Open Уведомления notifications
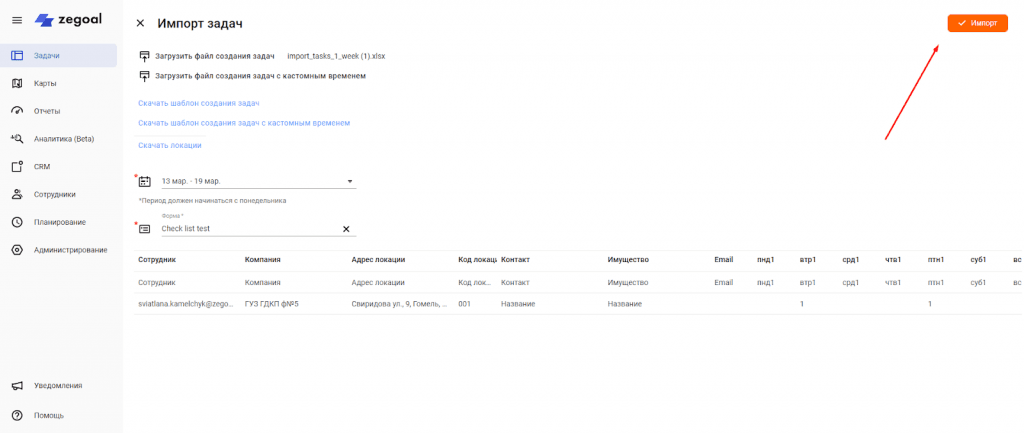The width and height of the screenshot is (1024, 433). click(x=58, y=385)
